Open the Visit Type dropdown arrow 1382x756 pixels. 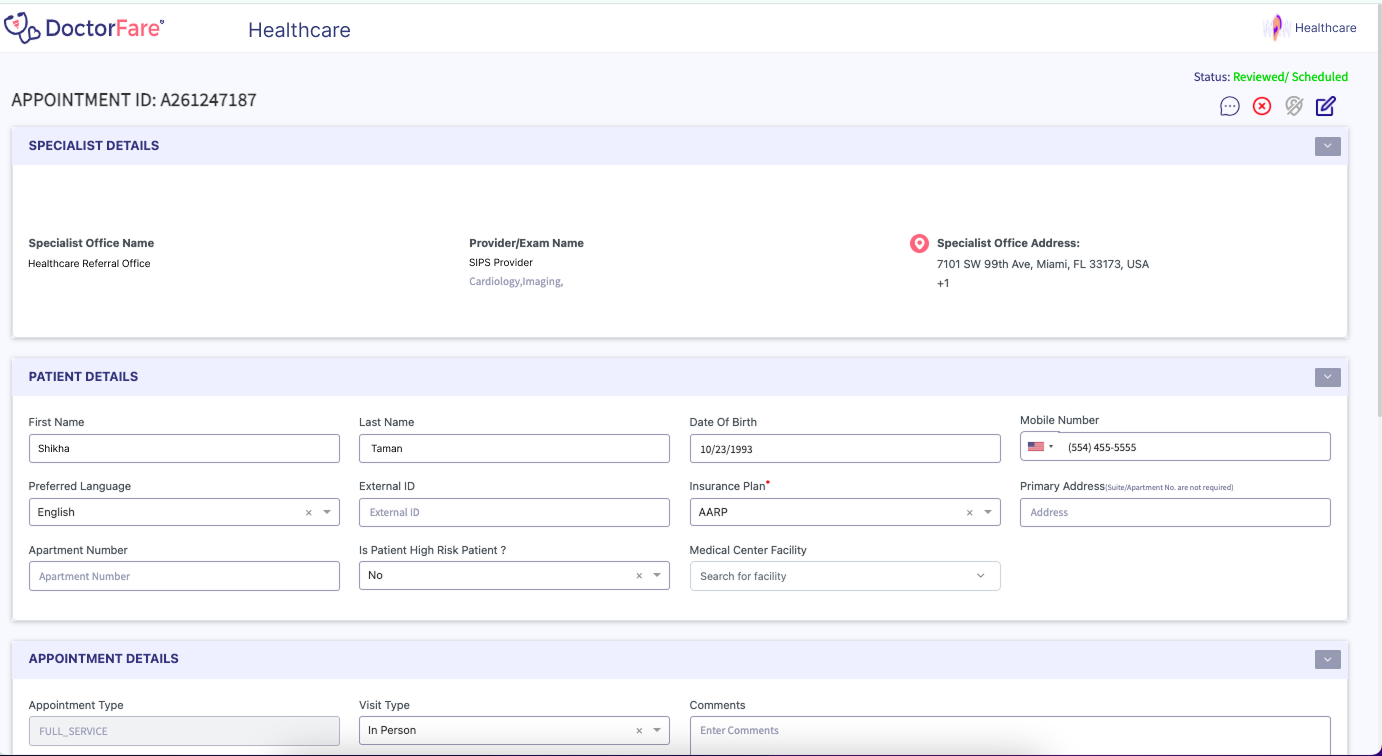[657, 730]
